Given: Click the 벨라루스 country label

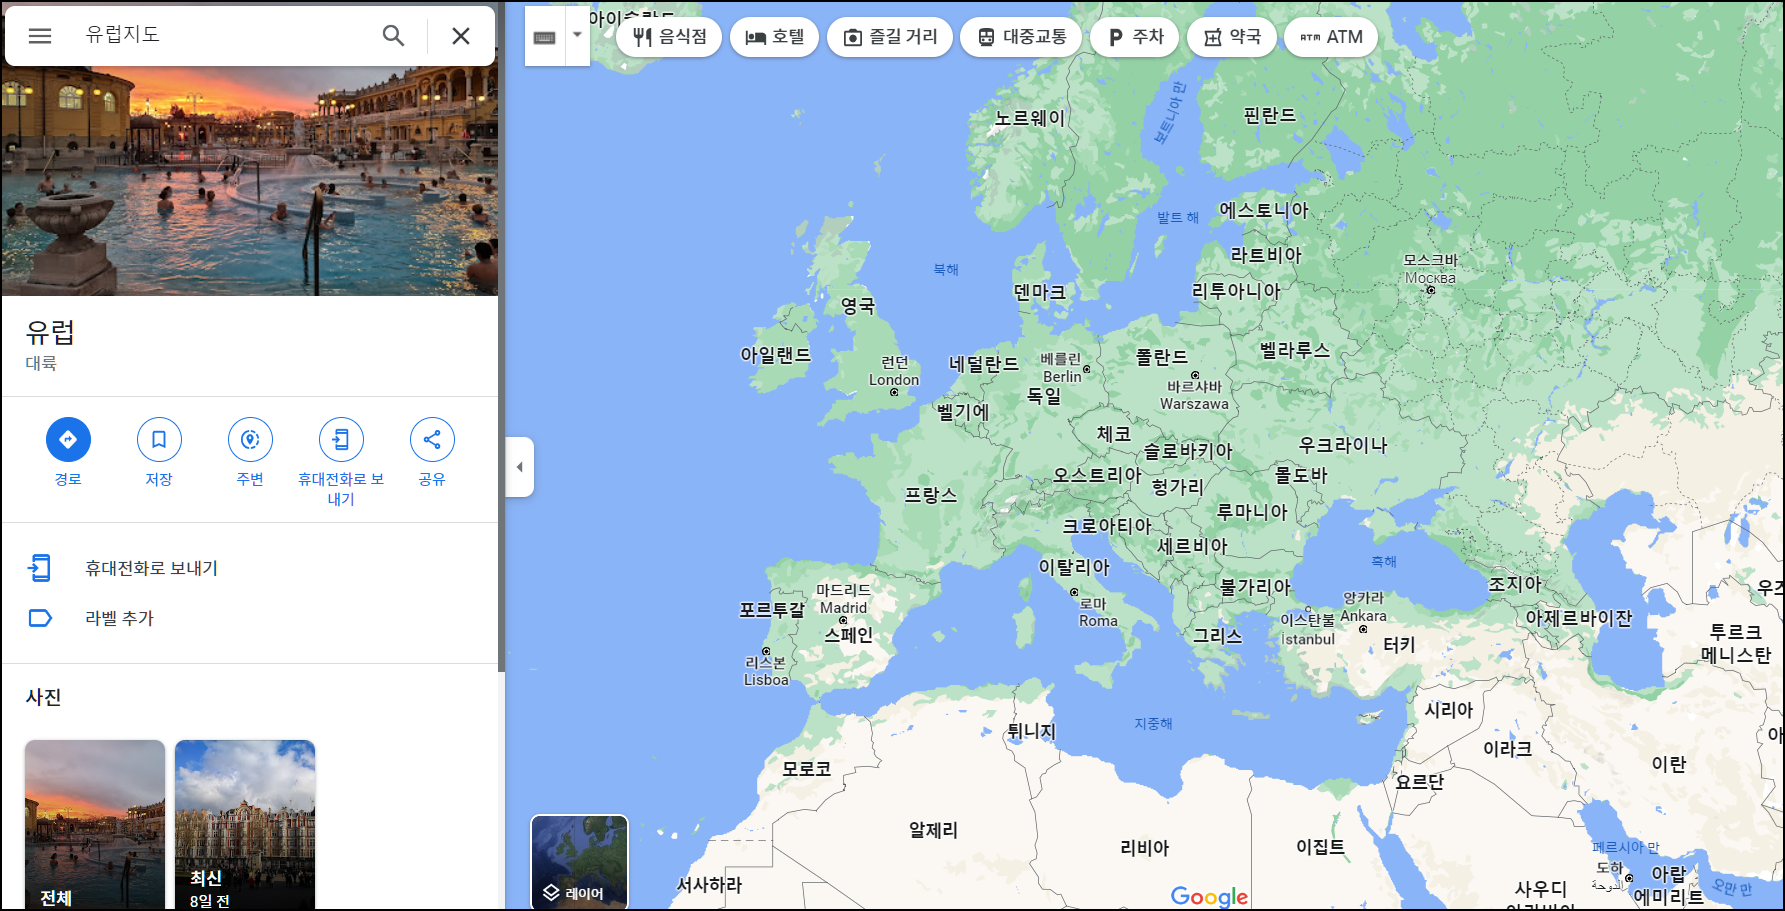Looking at the screenshot, I should click(x=1294, y=350).
